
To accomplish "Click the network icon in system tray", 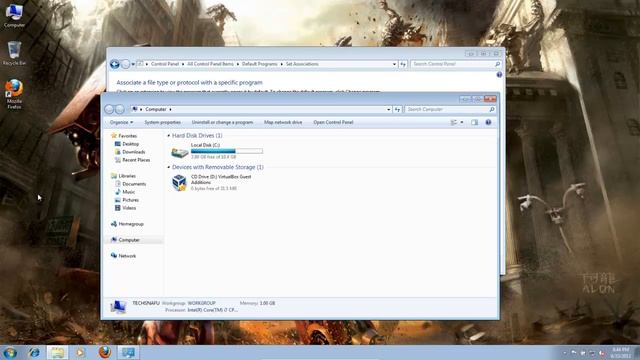I will click(592, 353).
